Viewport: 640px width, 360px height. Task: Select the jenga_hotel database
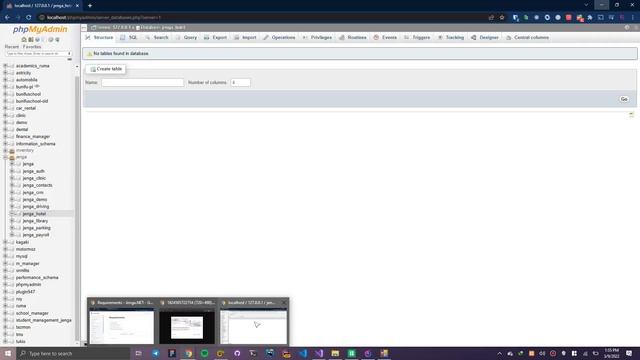[34, 214]
